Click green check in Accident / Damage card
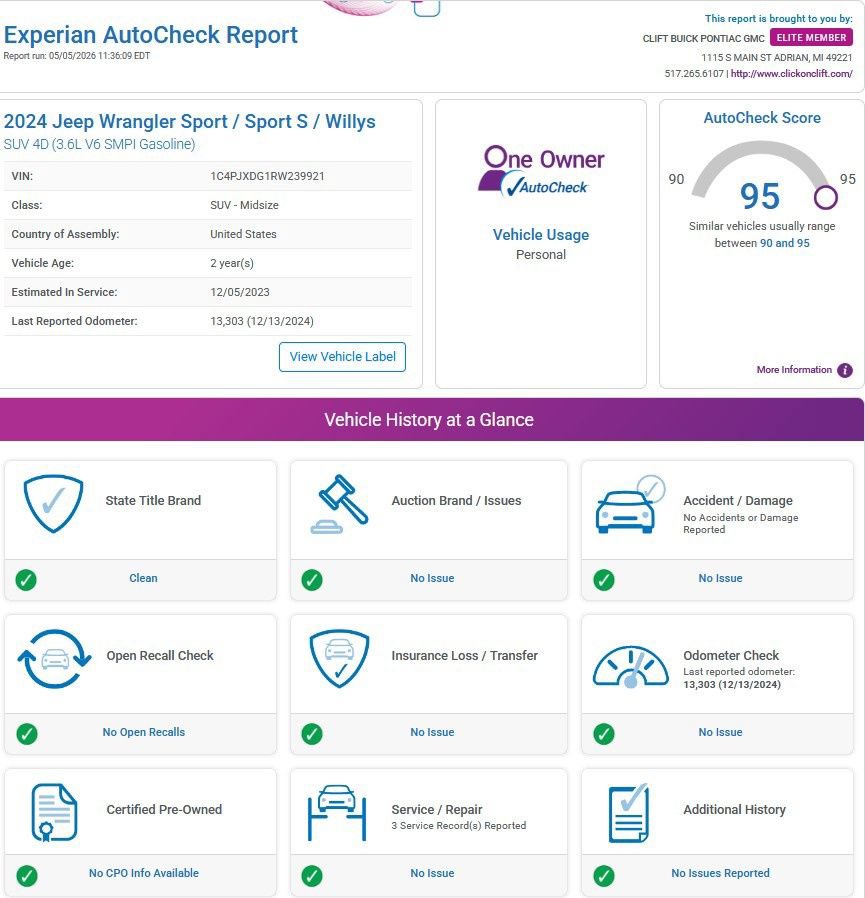Image resolution: width=865 pixels, height=898 pixels. pyautogui.click(x=604, y=580)
